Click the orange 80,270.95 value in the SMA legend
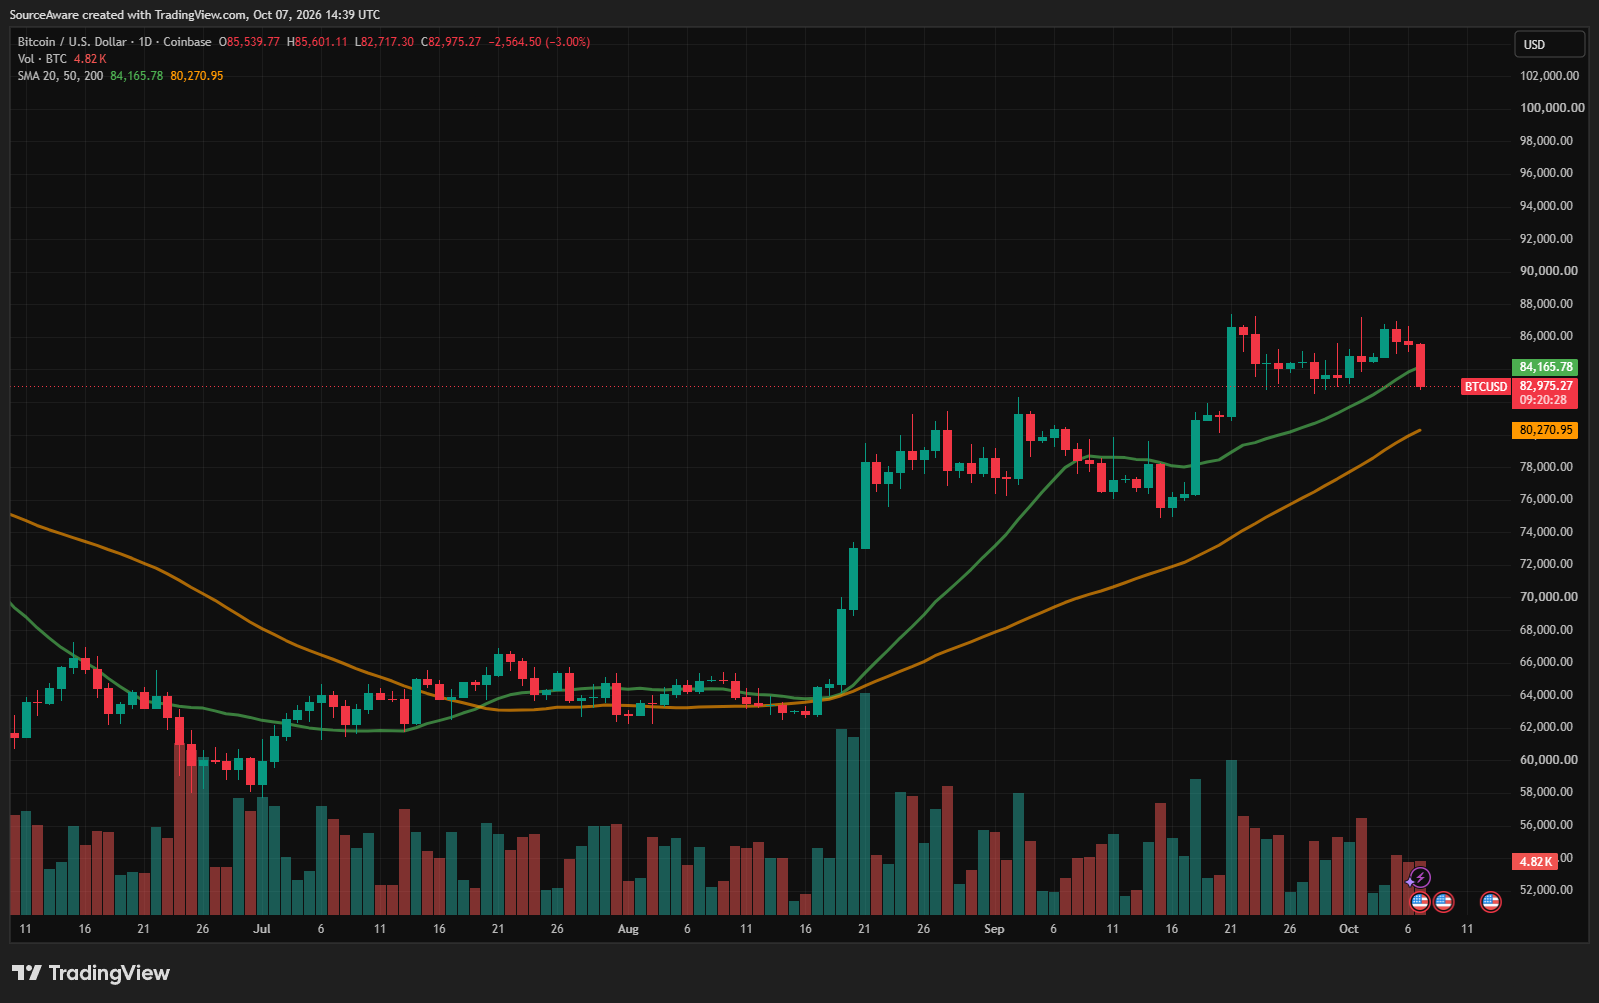Image resolution: width=1599 pixels, height=1003 pixels. (197, 76)
